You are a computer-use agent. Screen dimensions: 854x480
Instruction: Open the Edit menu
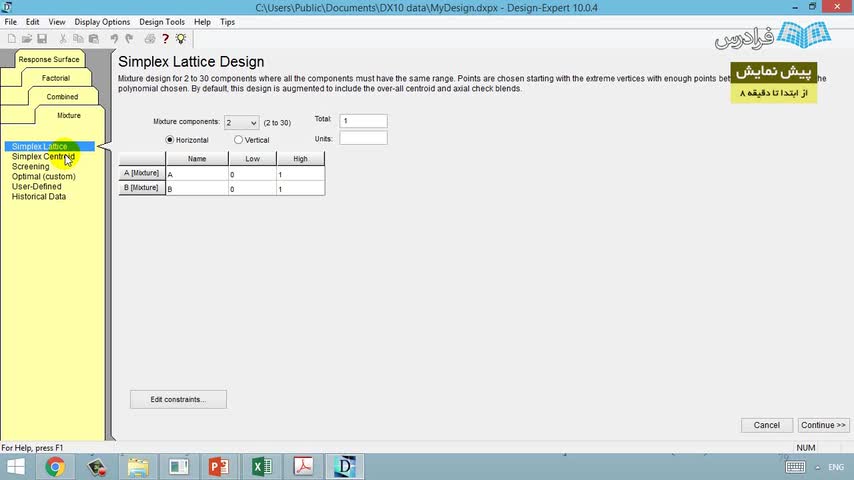[x=32, y=22]
